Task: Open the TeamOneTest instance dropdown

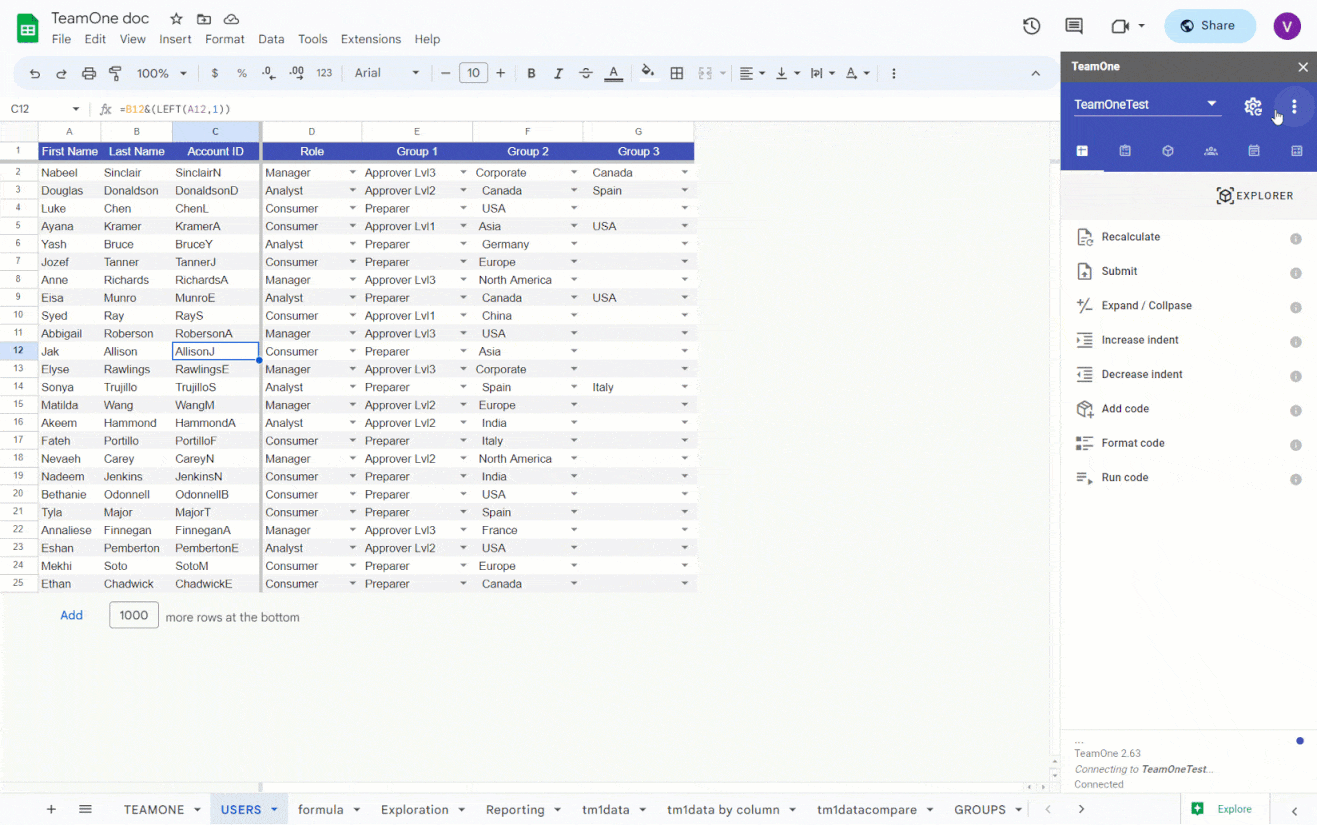Action: click(1146, 104)
